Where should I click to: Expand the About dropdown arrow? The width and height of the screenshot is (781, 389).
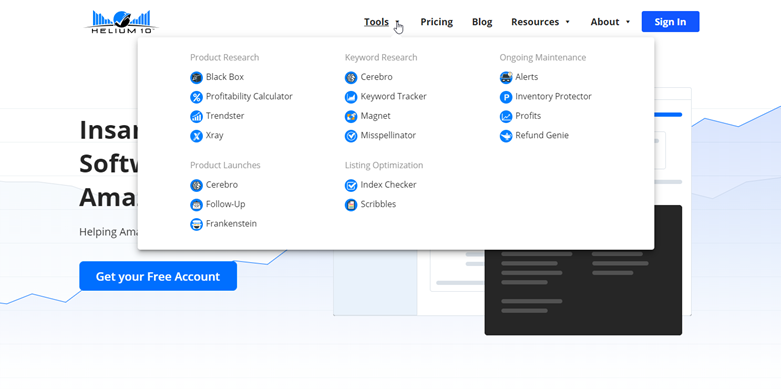[x=628, y=22]
